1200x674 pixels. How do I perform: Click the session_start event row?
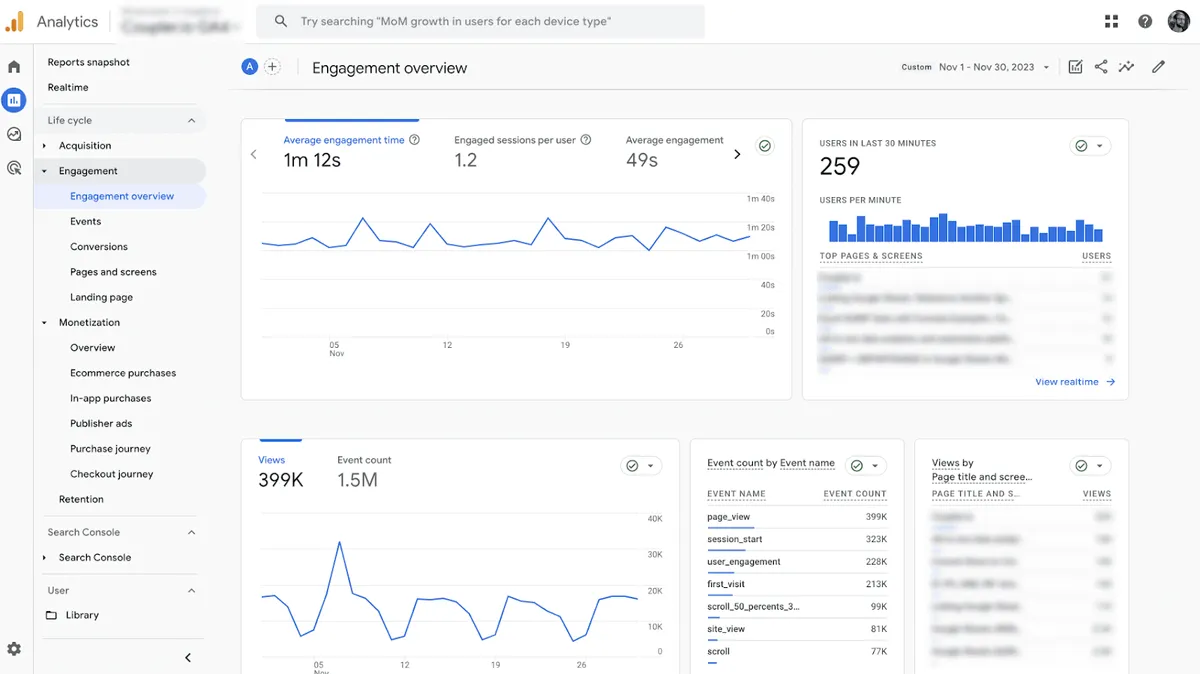click(x=797, y=540)
